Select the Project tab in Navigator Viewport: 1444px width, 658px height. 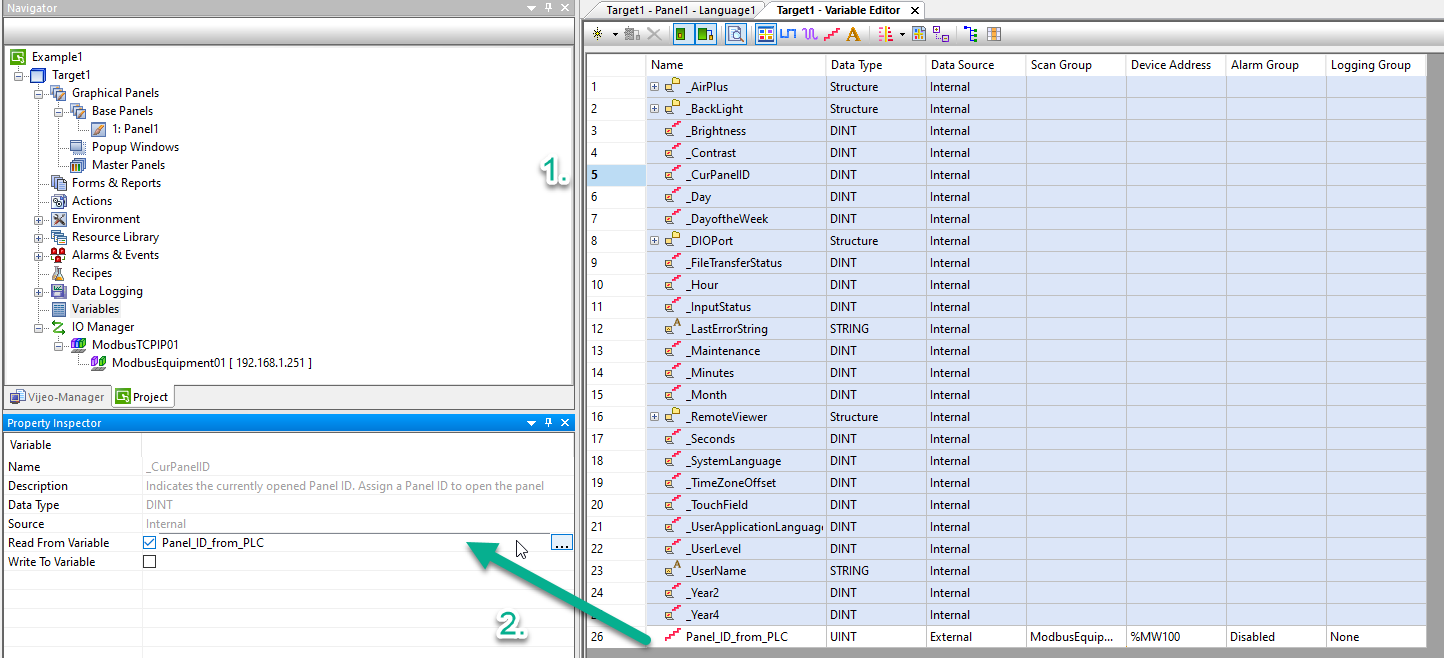pyautogui.click(x=142, y=397)
